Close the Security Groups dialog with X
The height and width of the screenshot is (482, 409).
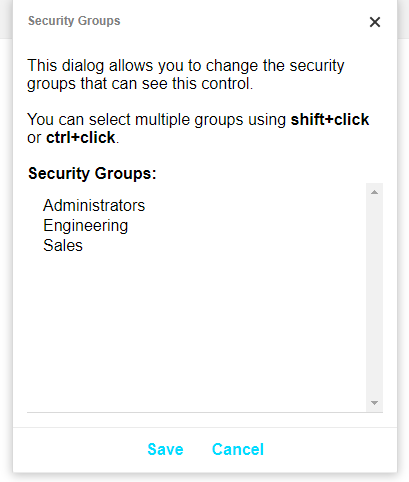click(375, 22)
